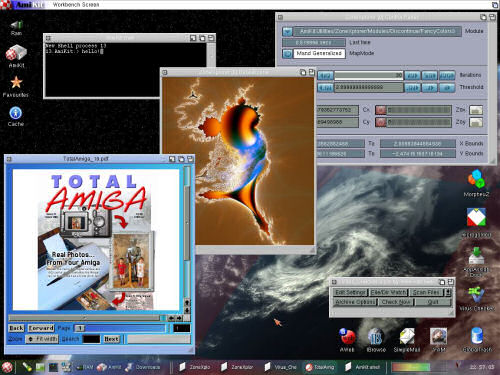Click the arrow button beside Scan Files
Image resolution: width=500 pixels, height=375 pixels.
(448, 292)
